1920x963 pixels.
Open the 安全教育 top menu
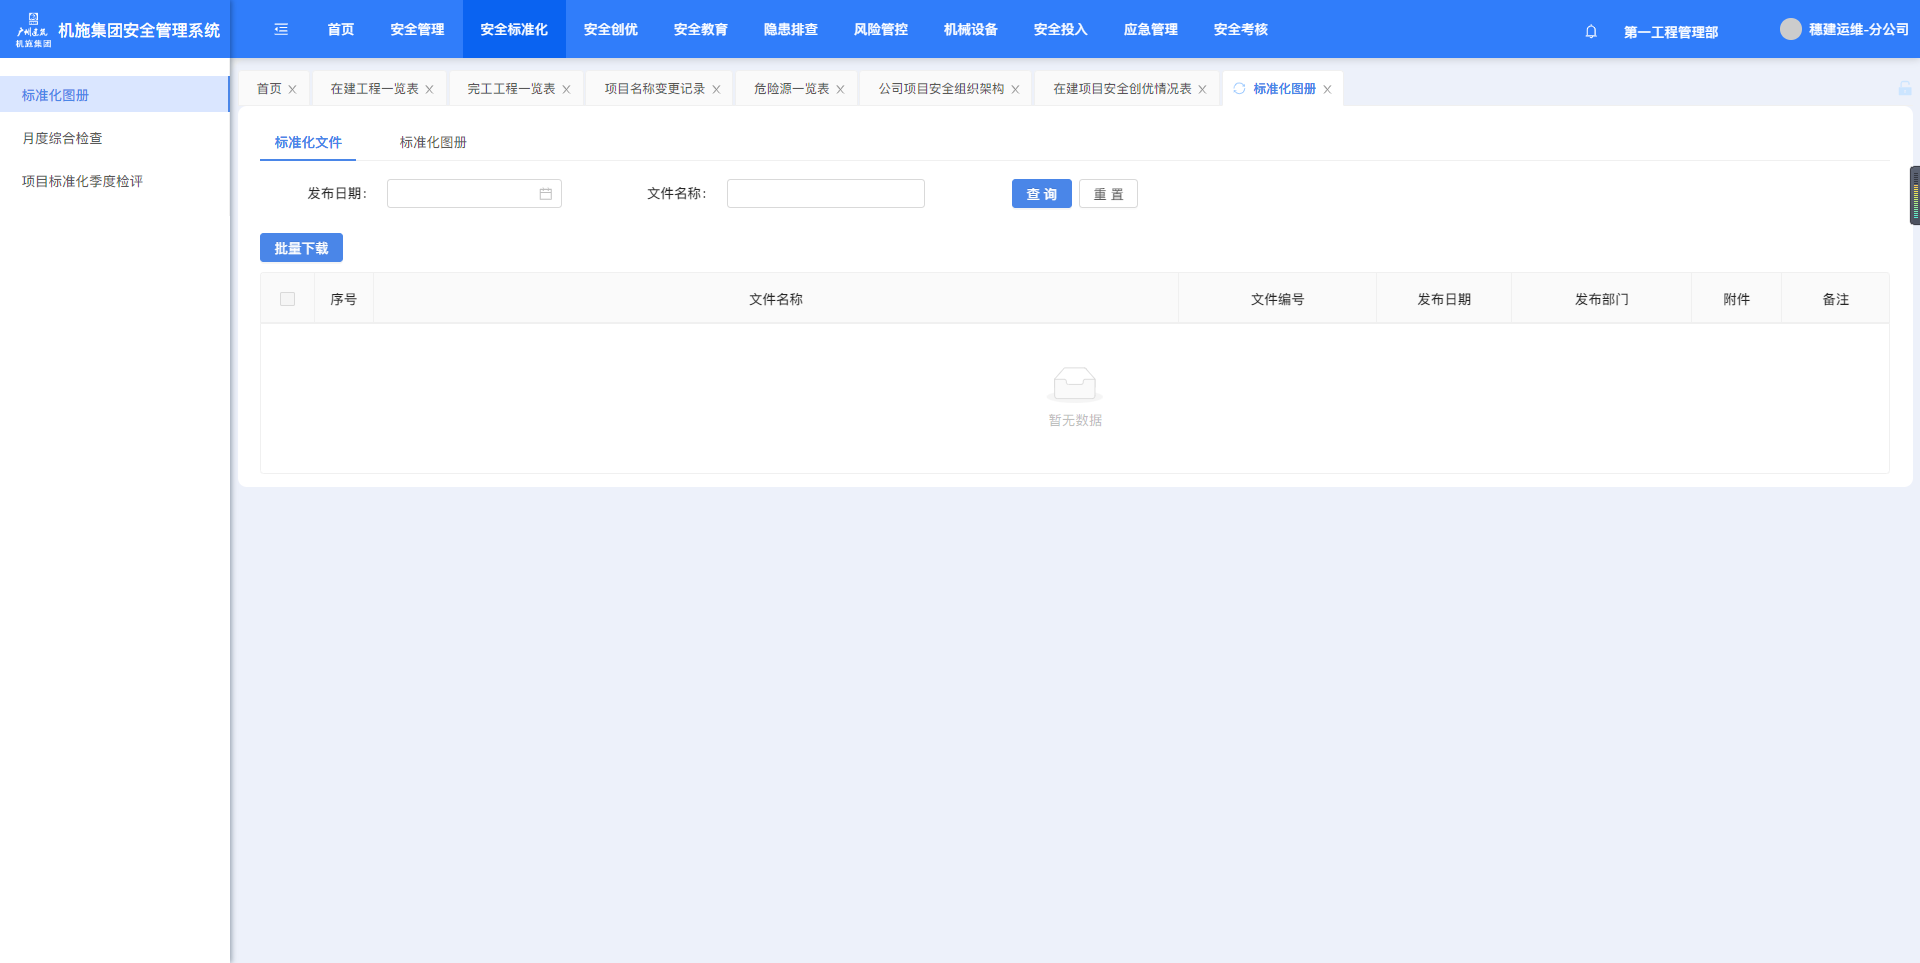(x=700, y=30)
